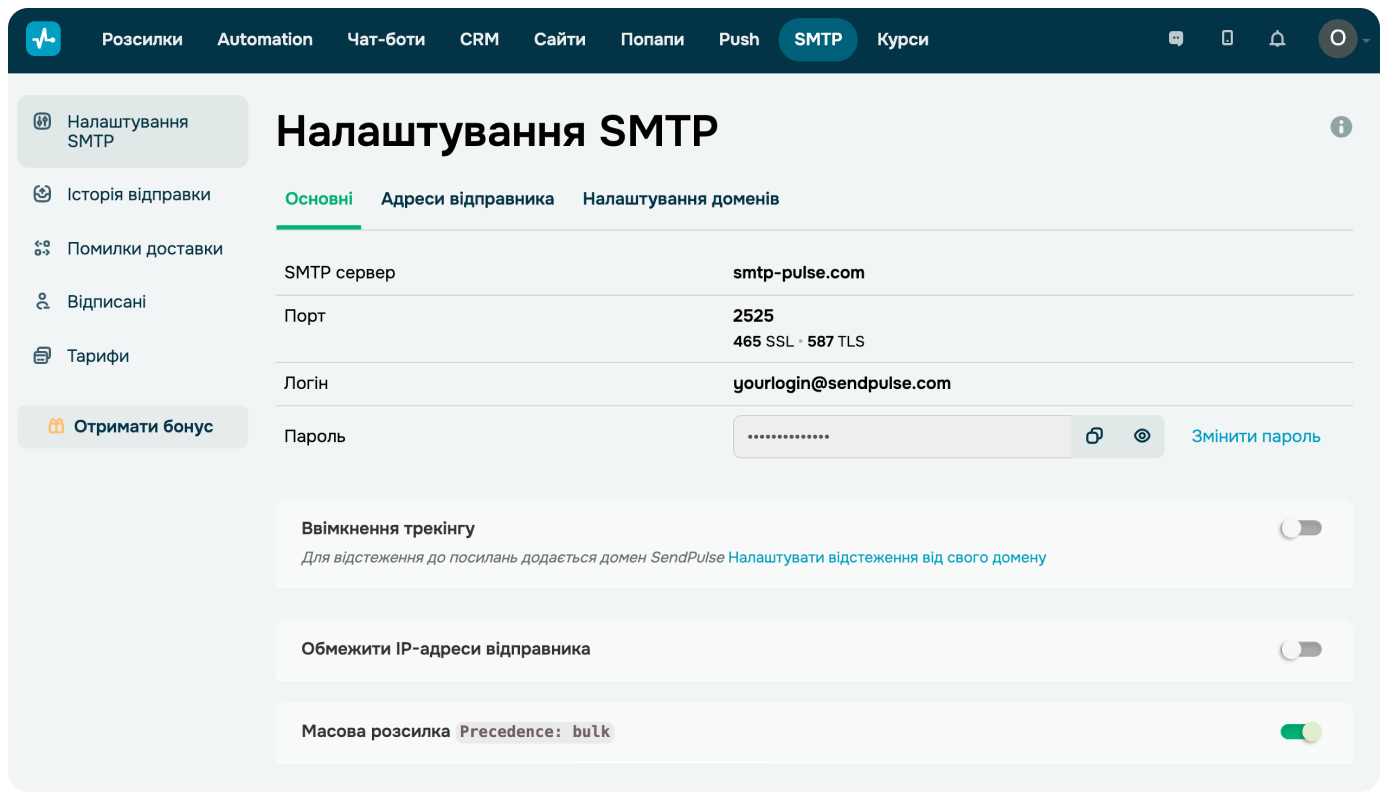Expand account menu arrow next to avatar
The height and width of the screenshot is (800, 1388).
point(1366,41)
